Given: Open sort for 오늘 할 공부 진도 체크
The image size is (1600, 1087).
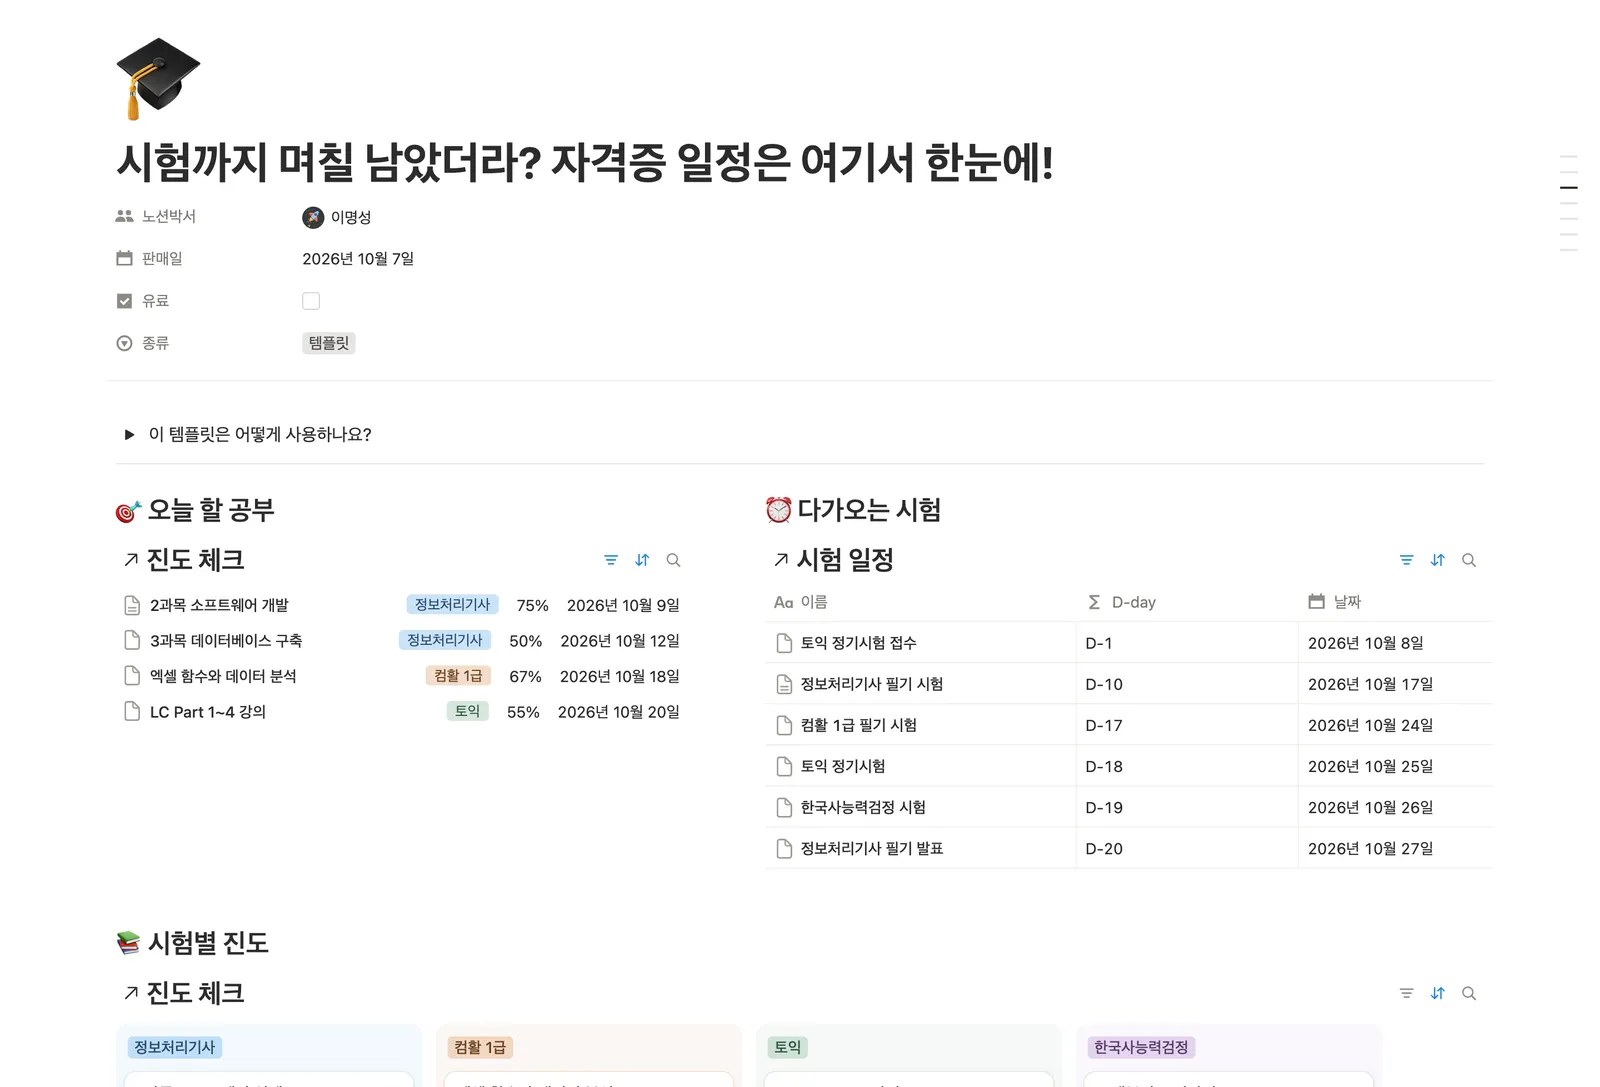Looking at the screenshot, I should [x=642, y=560].
